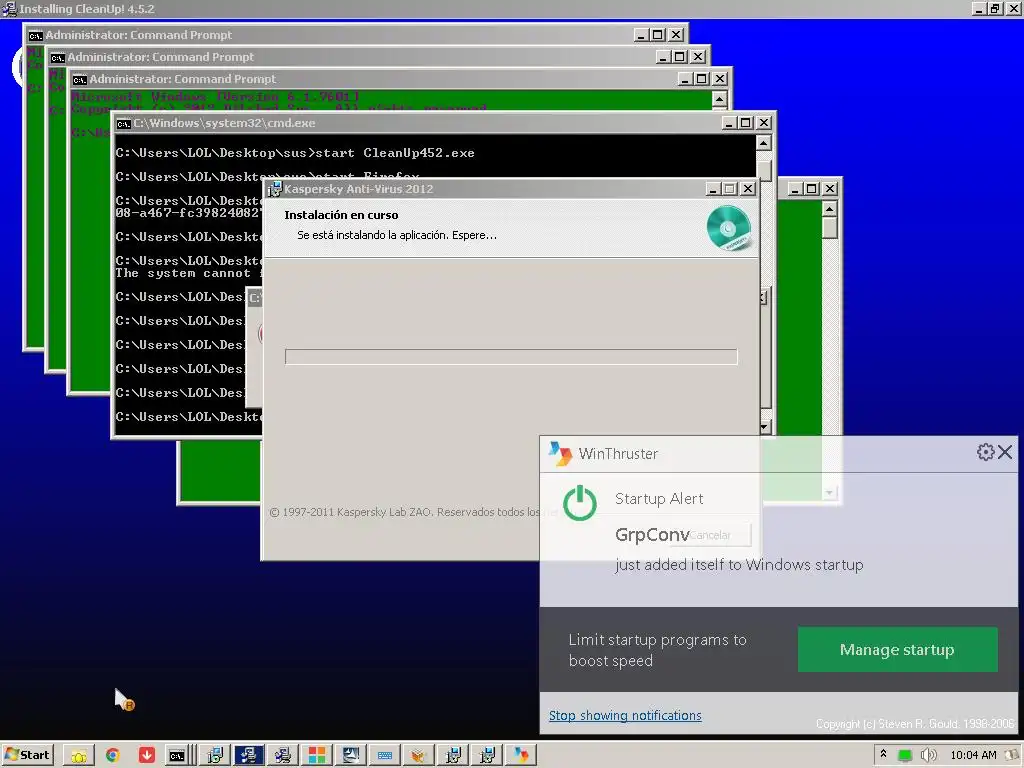Viewport: 1024px width, 768px height.
Task: Click the package box taskbar icon
Action: coord(419,756)
